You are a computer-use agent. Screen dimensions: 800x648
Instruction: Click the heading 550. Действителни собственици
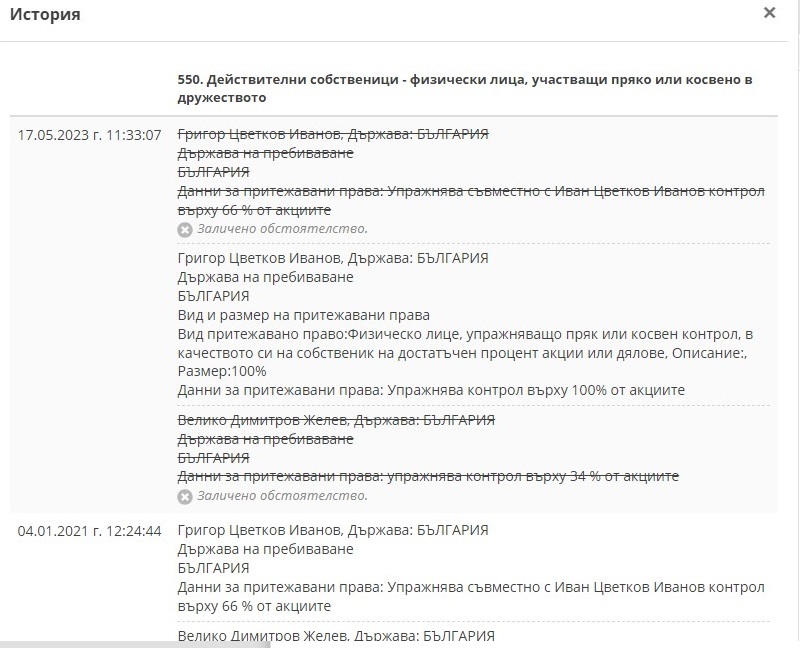click(x=465, y=88)
